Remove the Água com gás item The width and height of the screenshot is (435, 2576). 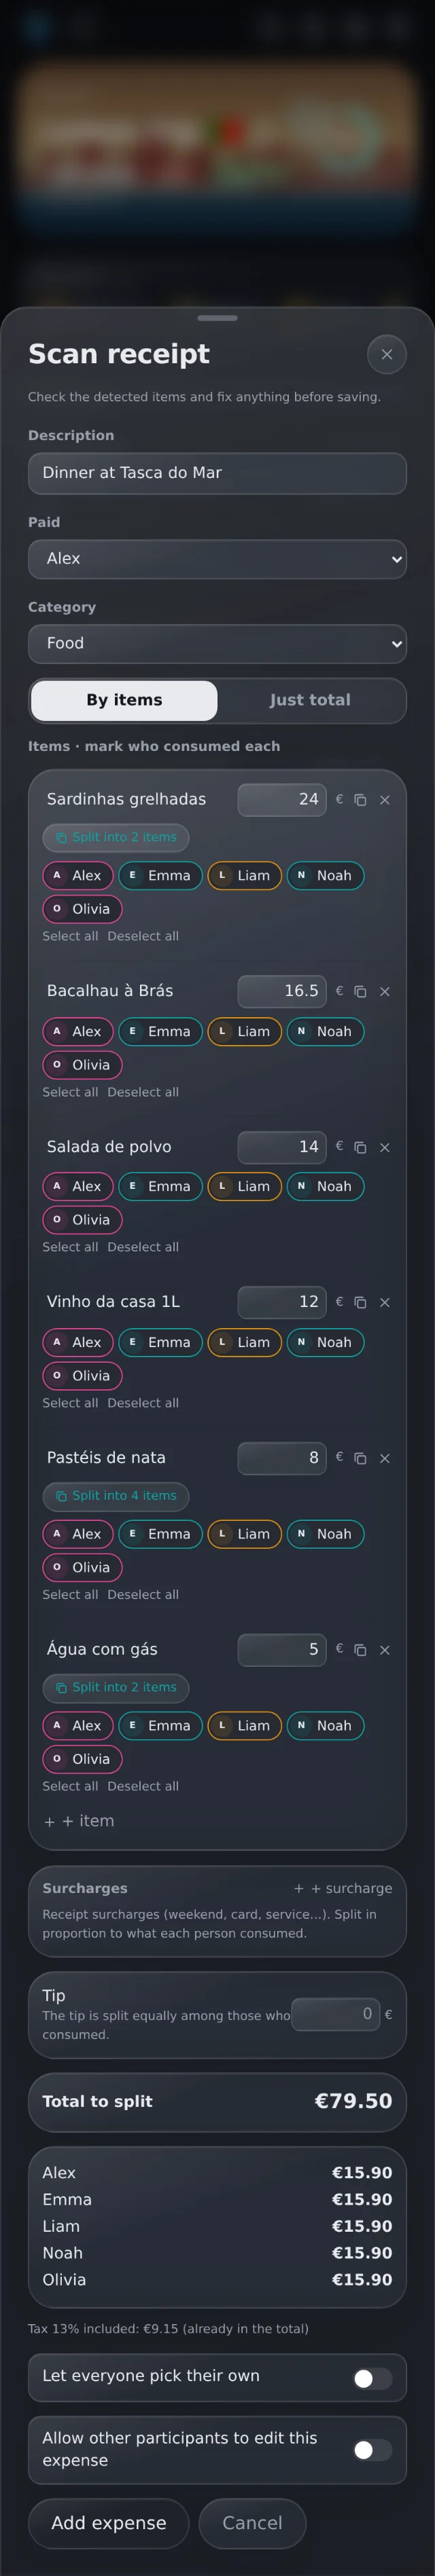tap(385, 1649)
